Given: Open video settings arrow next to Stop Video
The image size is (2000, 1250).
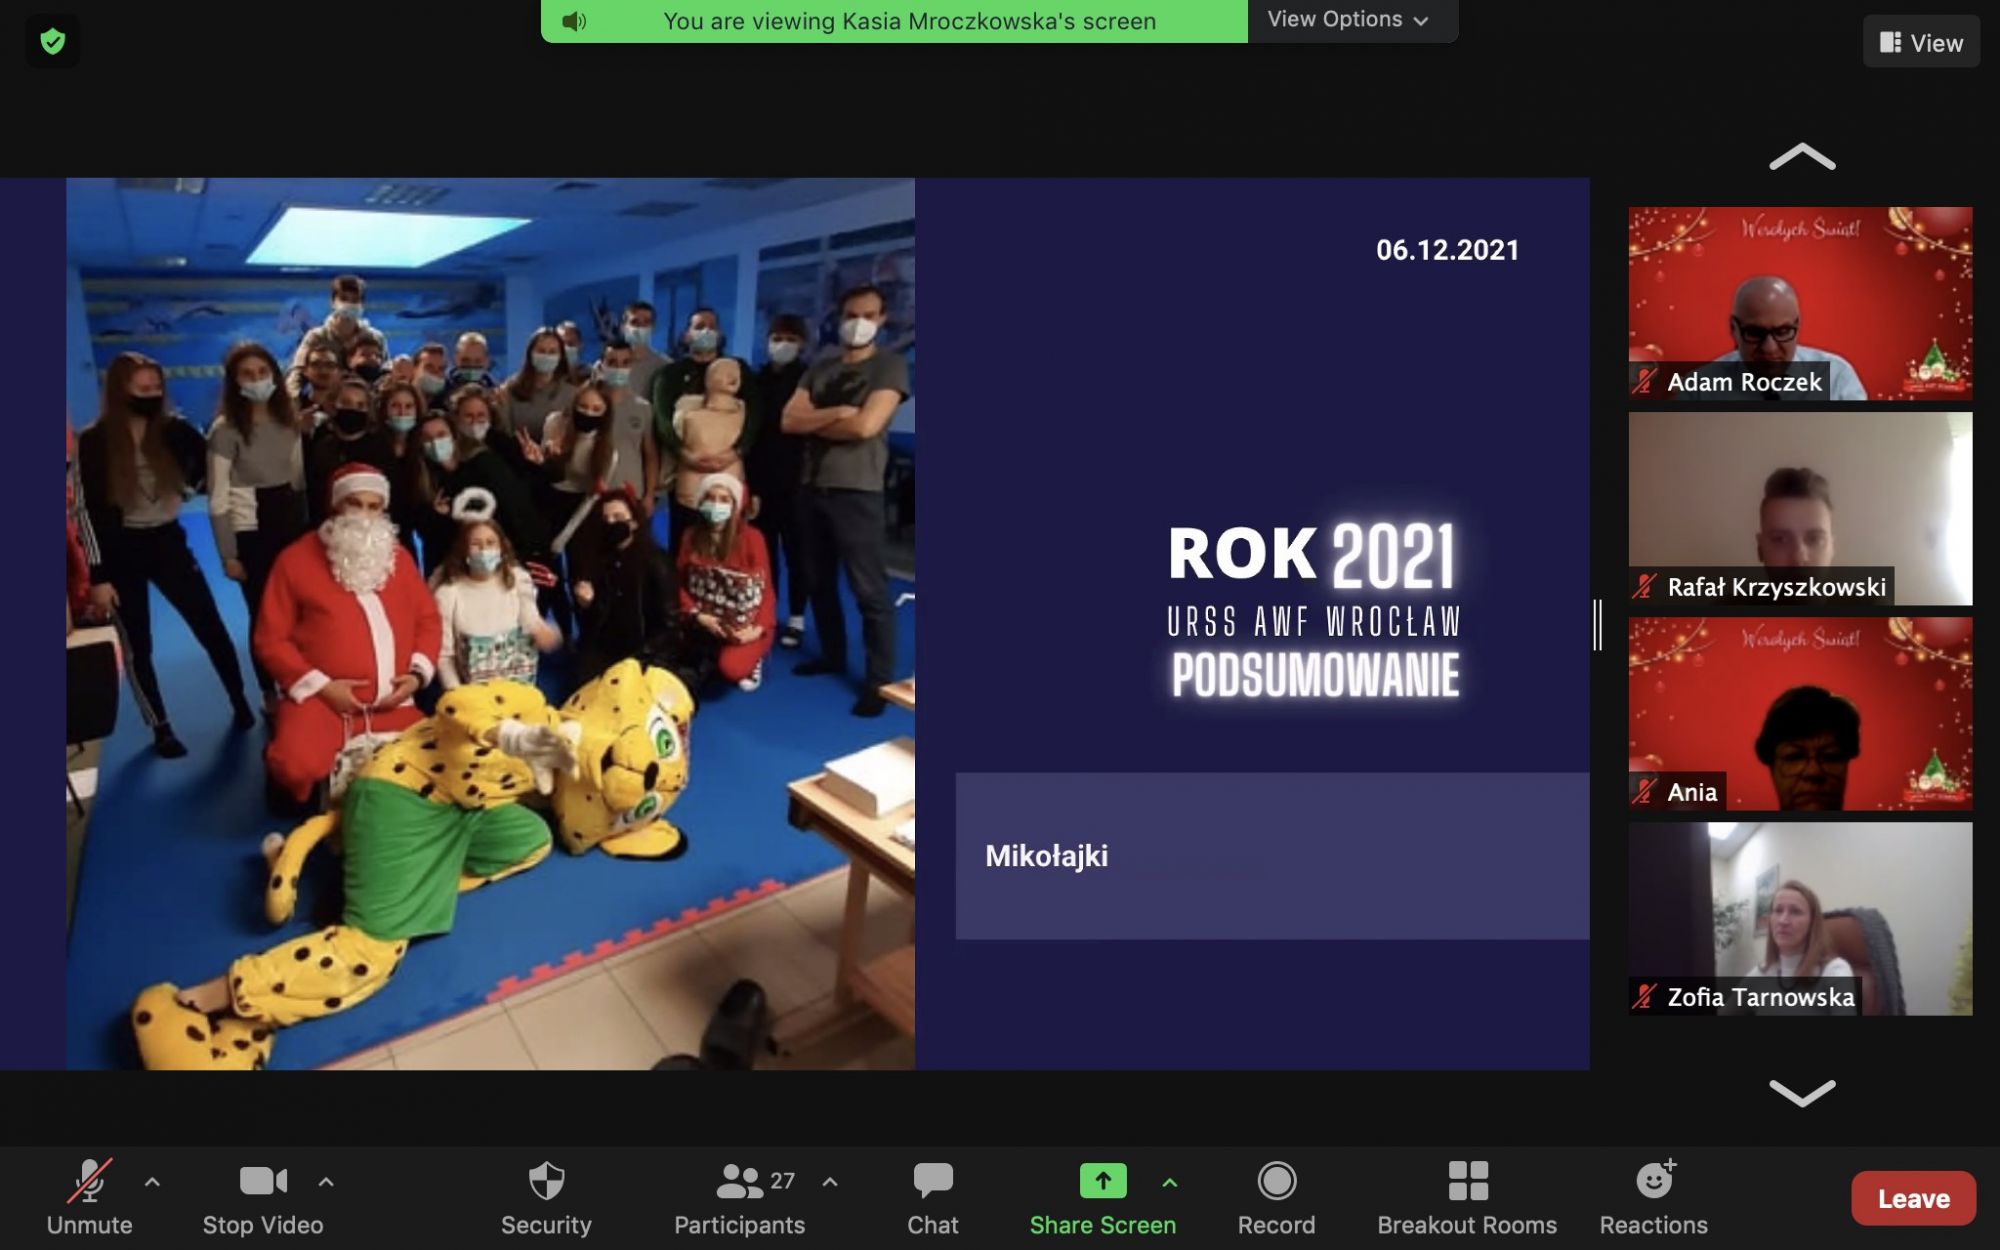Looking at the screenshot, I should [x=326, y=1182].
